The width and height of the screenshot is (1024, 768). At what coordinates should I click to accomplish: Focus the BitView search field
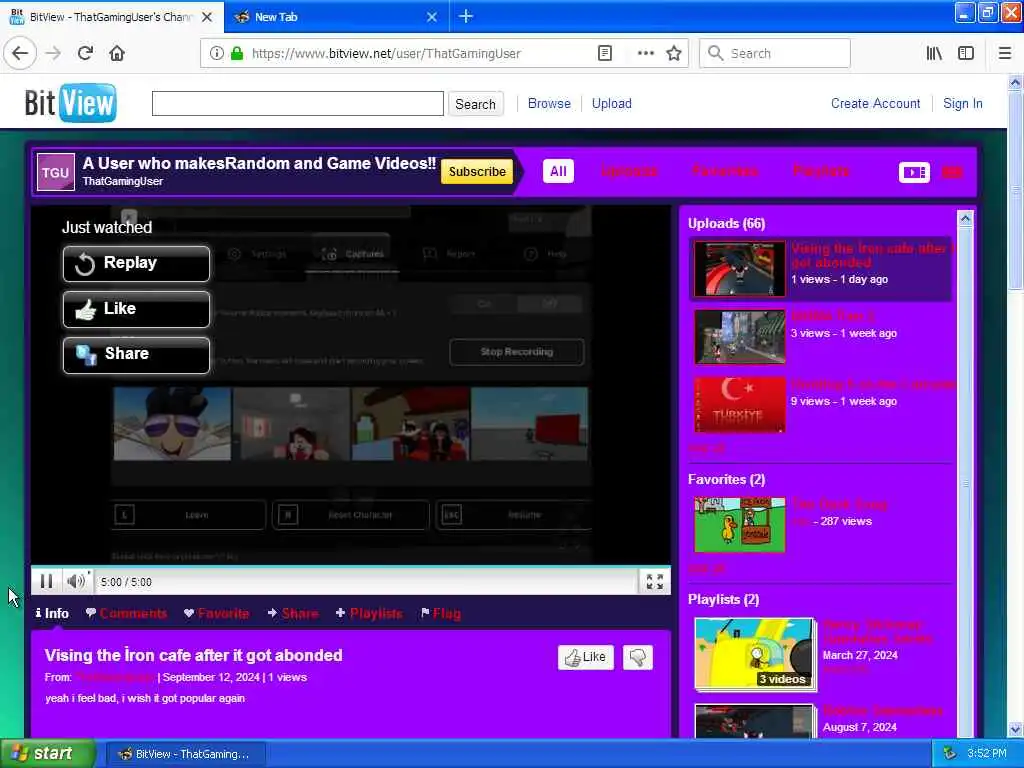click(298, 103)
